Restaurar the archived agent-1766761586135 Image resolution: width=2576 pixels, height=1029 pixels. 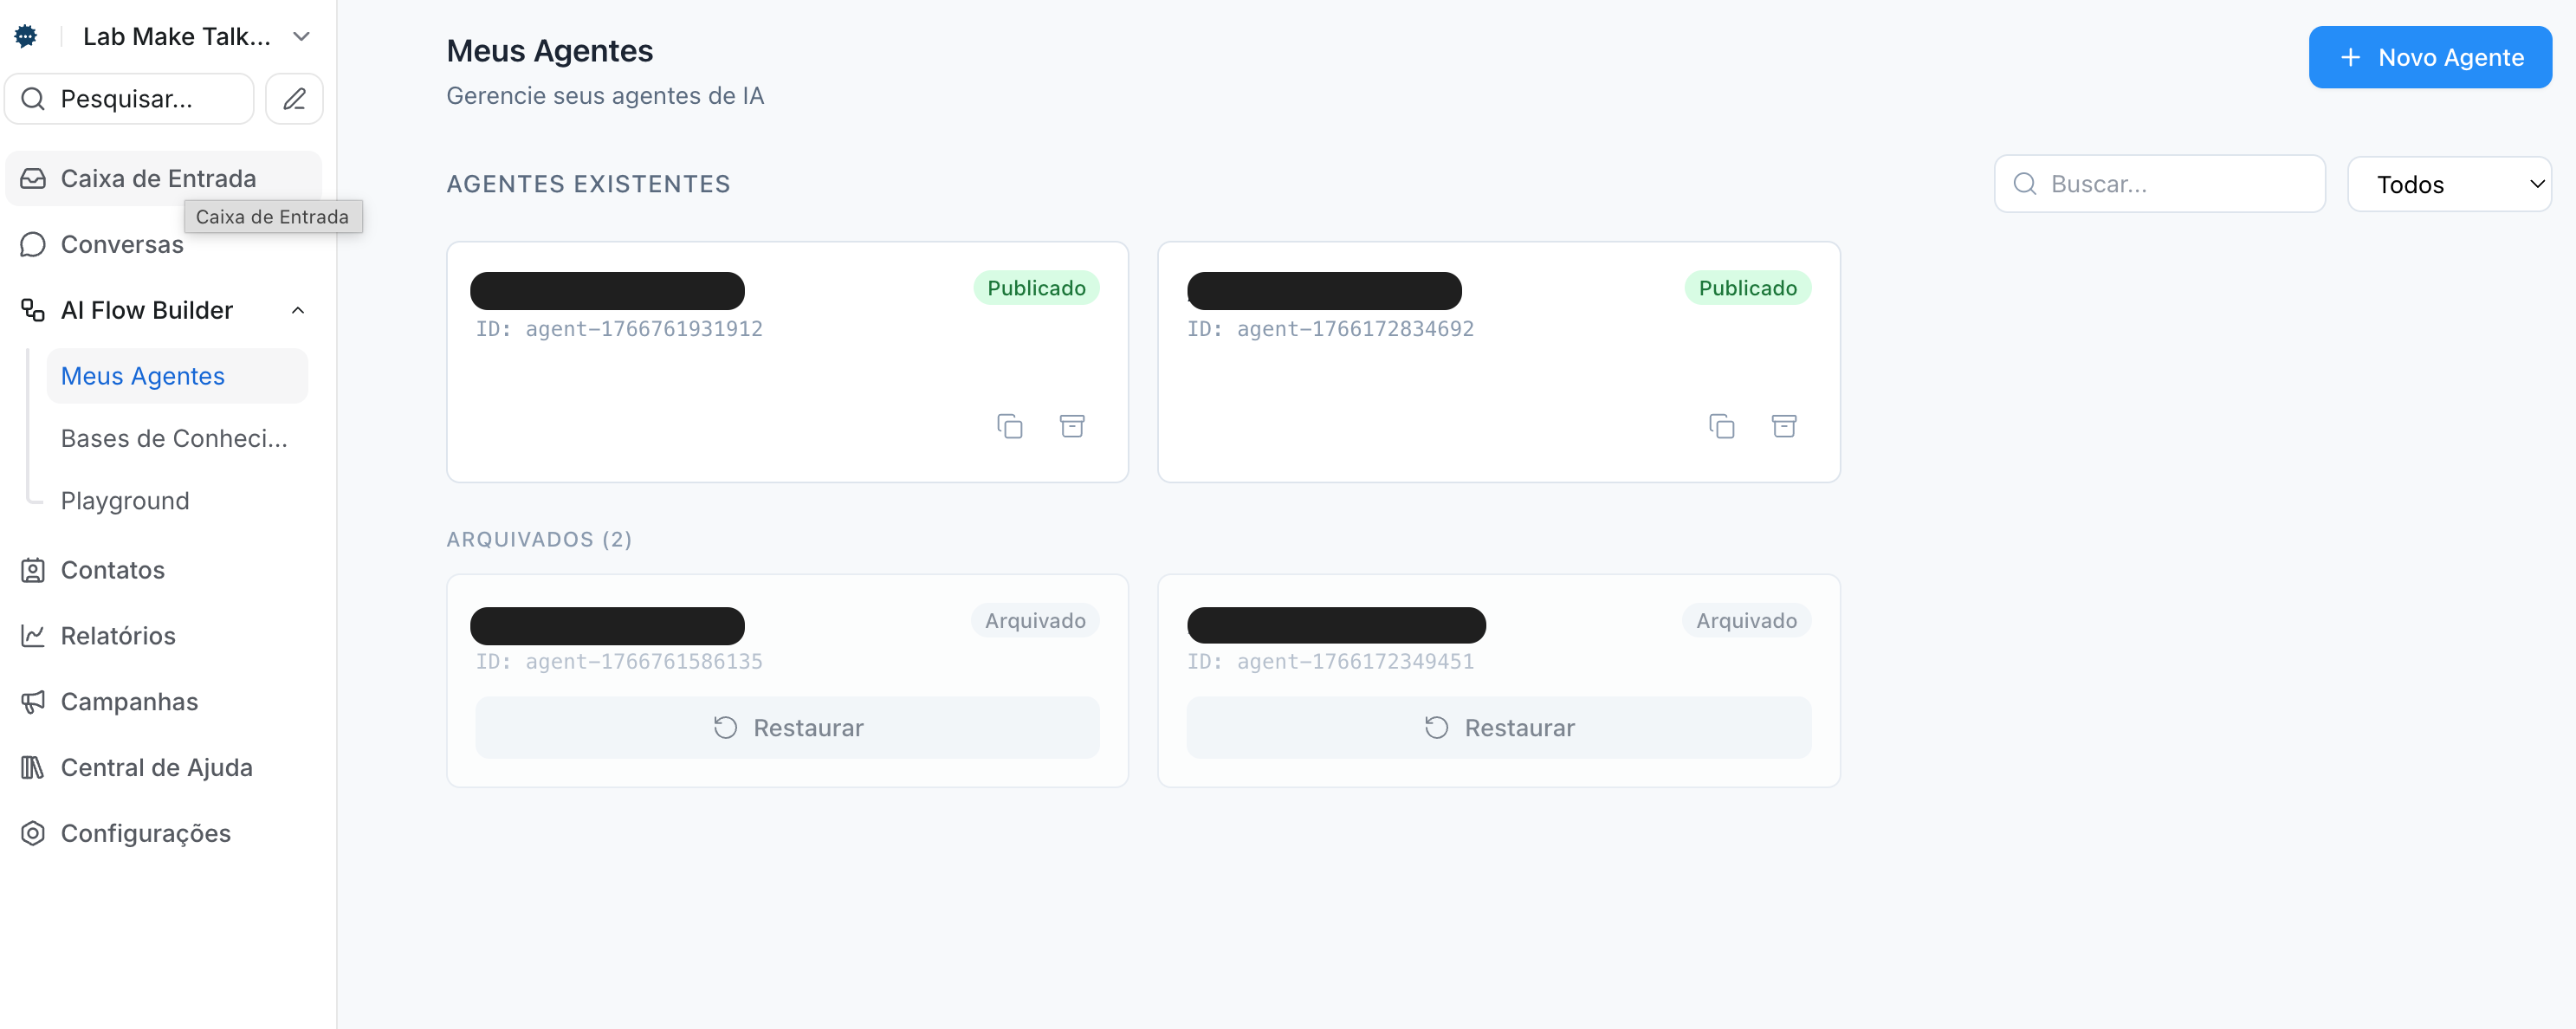tap(788, 727)
